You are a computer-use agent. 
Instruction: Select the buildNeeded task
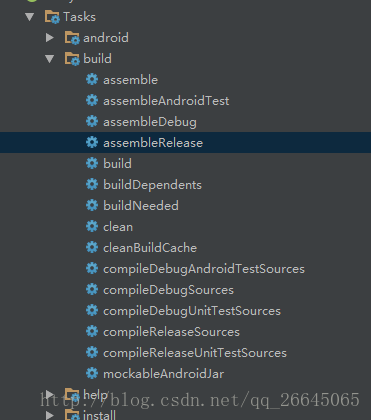tap(141, 206)
